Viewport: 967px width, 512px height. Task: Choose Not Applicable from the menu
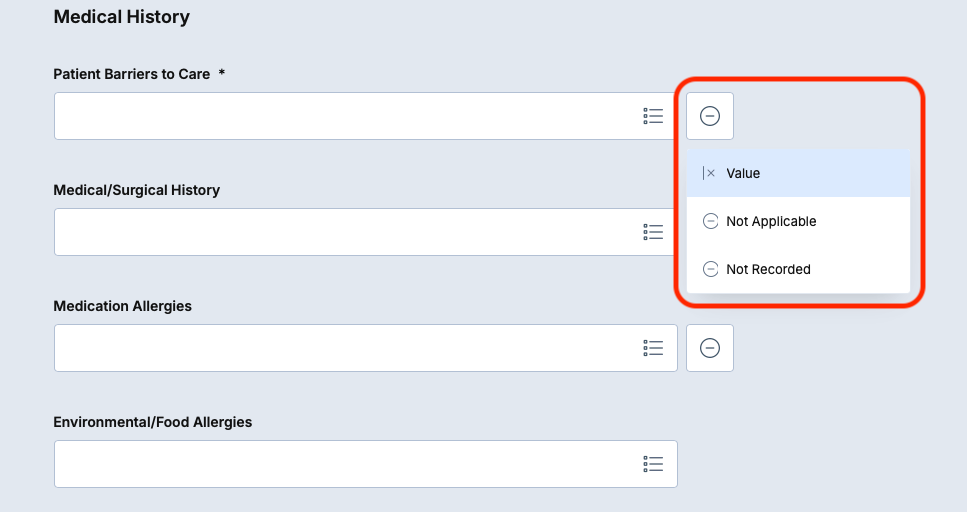pyautogui.click(x=771, y=221)
